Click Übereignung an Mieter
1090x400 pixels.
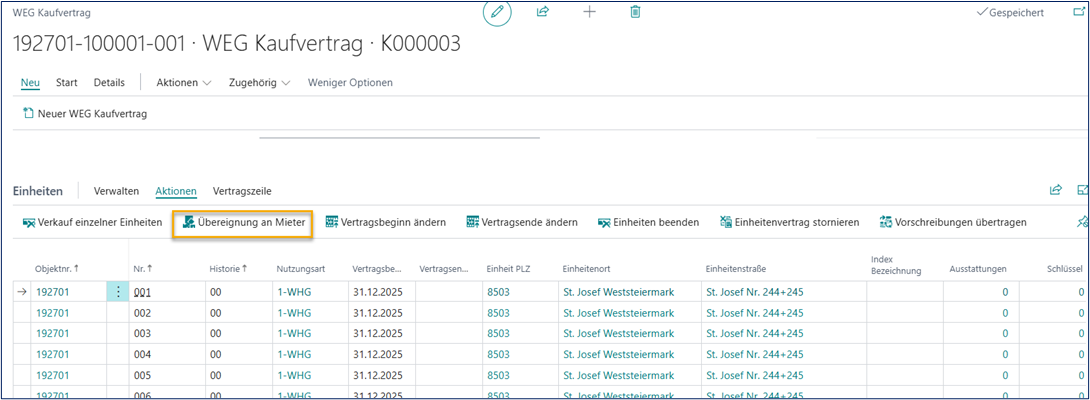[x=243, y=222]
